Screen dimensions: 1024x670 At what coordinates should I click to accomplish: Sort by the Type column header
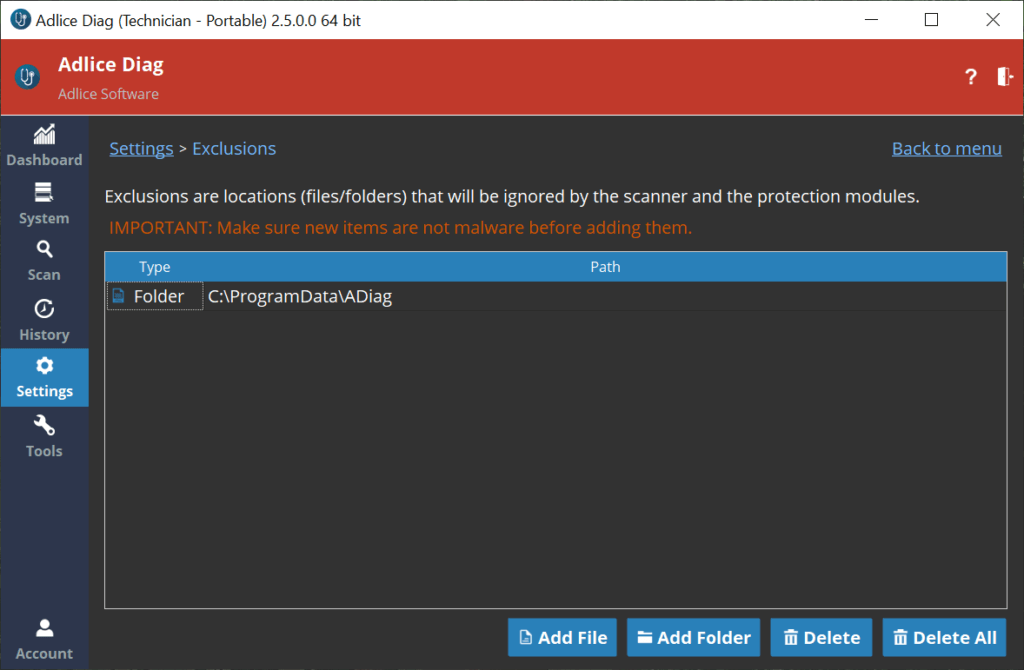[155, 267]
